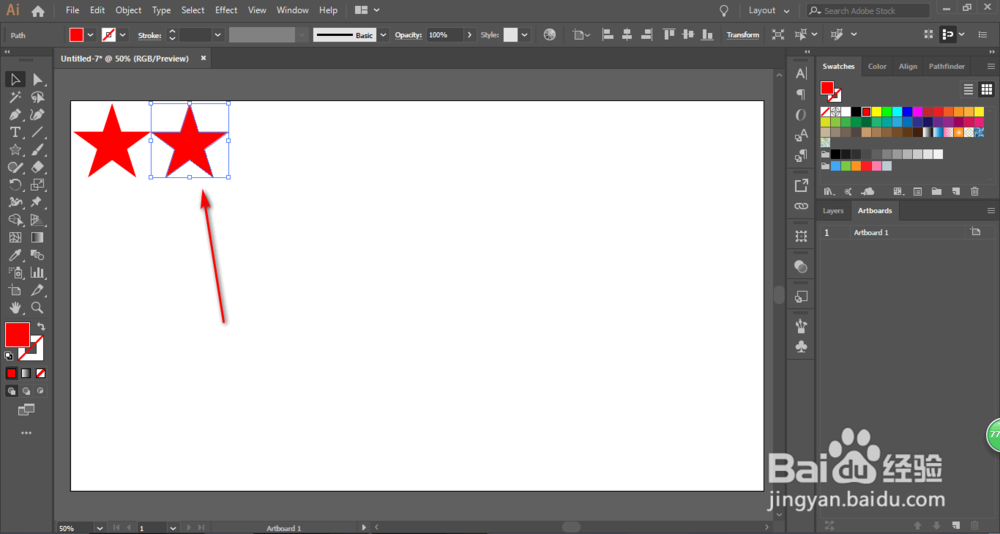The image size is (1000, 534).
Task: Open the stroke color dropdown in control bar
Action: [x=123, y=35]
